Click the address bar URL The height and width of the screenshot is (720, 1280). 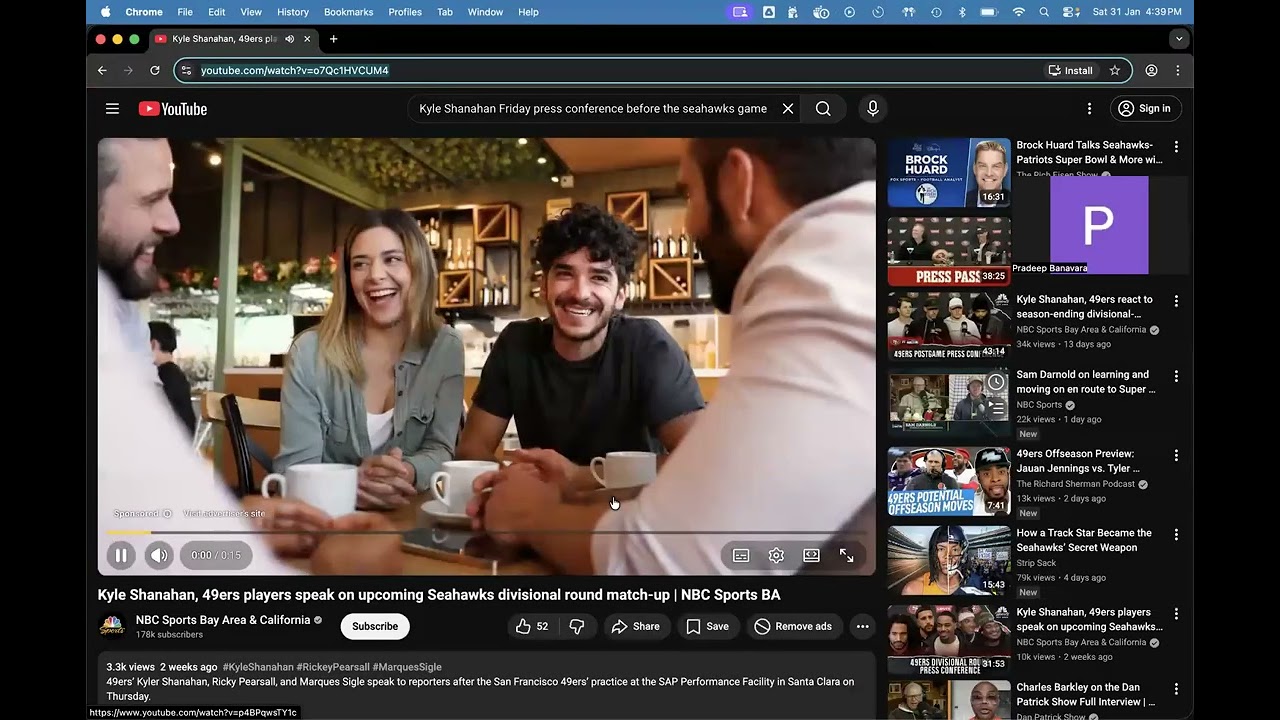pyautogui.click(x=295, y=70)
